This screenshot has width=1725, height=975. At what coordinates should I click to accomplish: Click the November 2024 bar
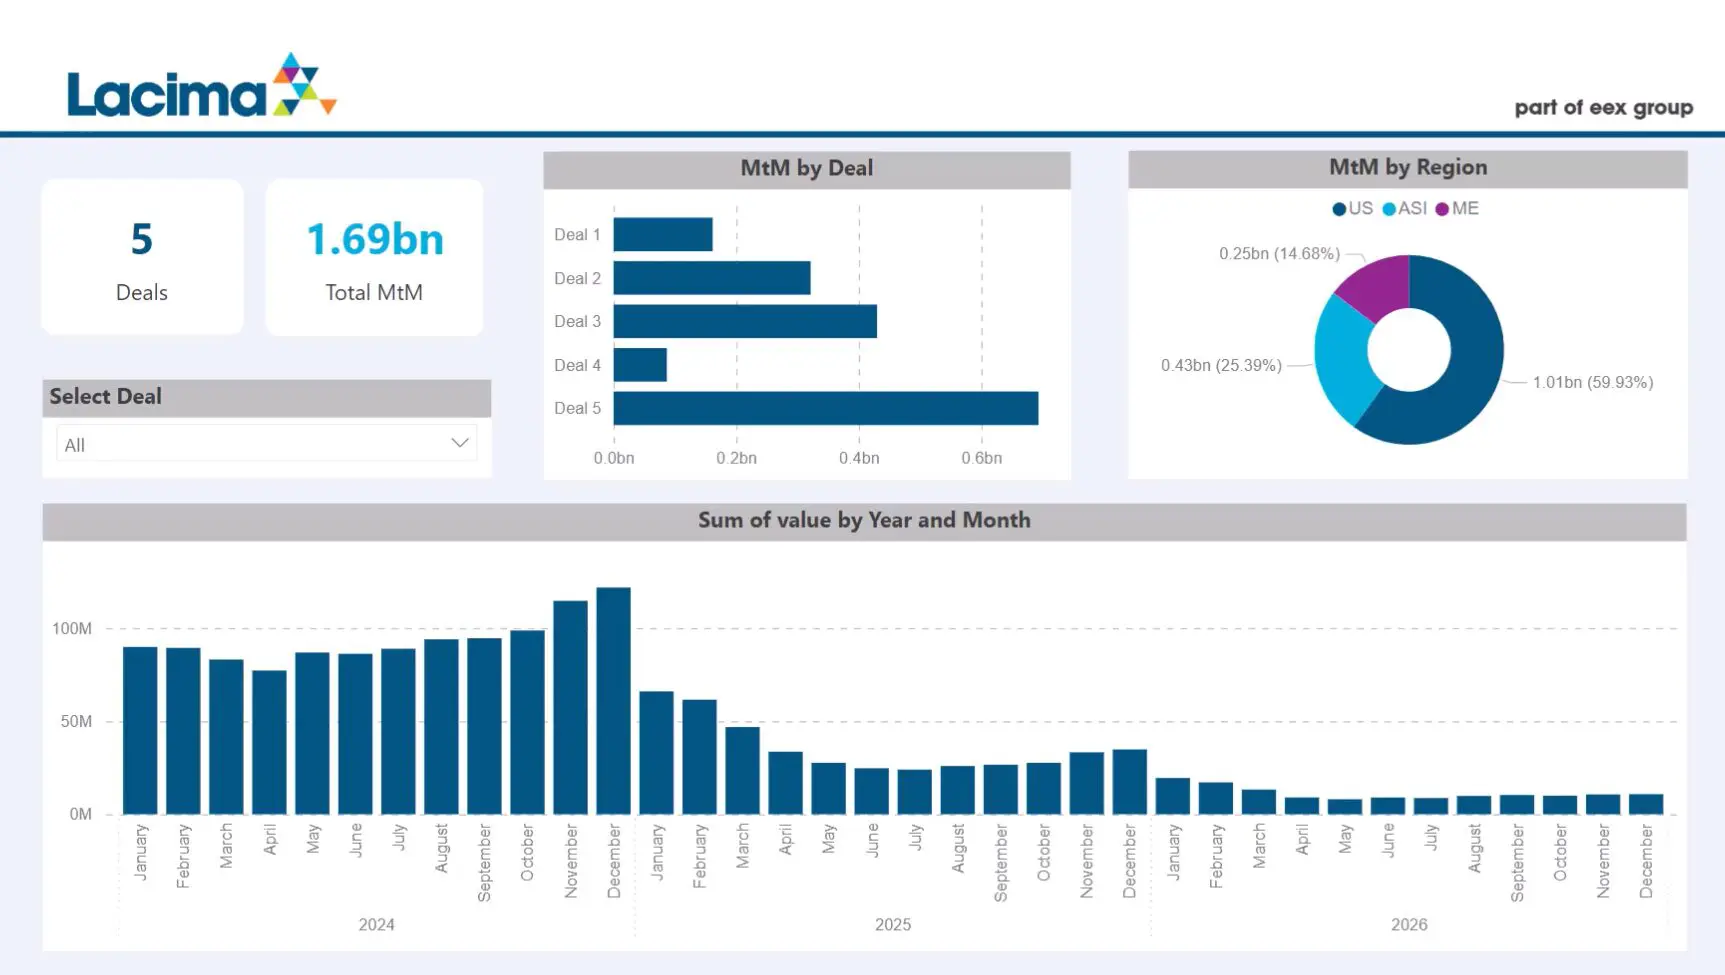(571, 707)
